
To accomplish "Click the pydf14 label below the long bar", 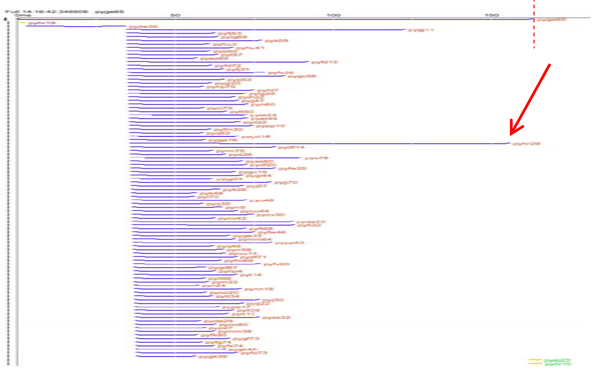I will pos(291,147).
